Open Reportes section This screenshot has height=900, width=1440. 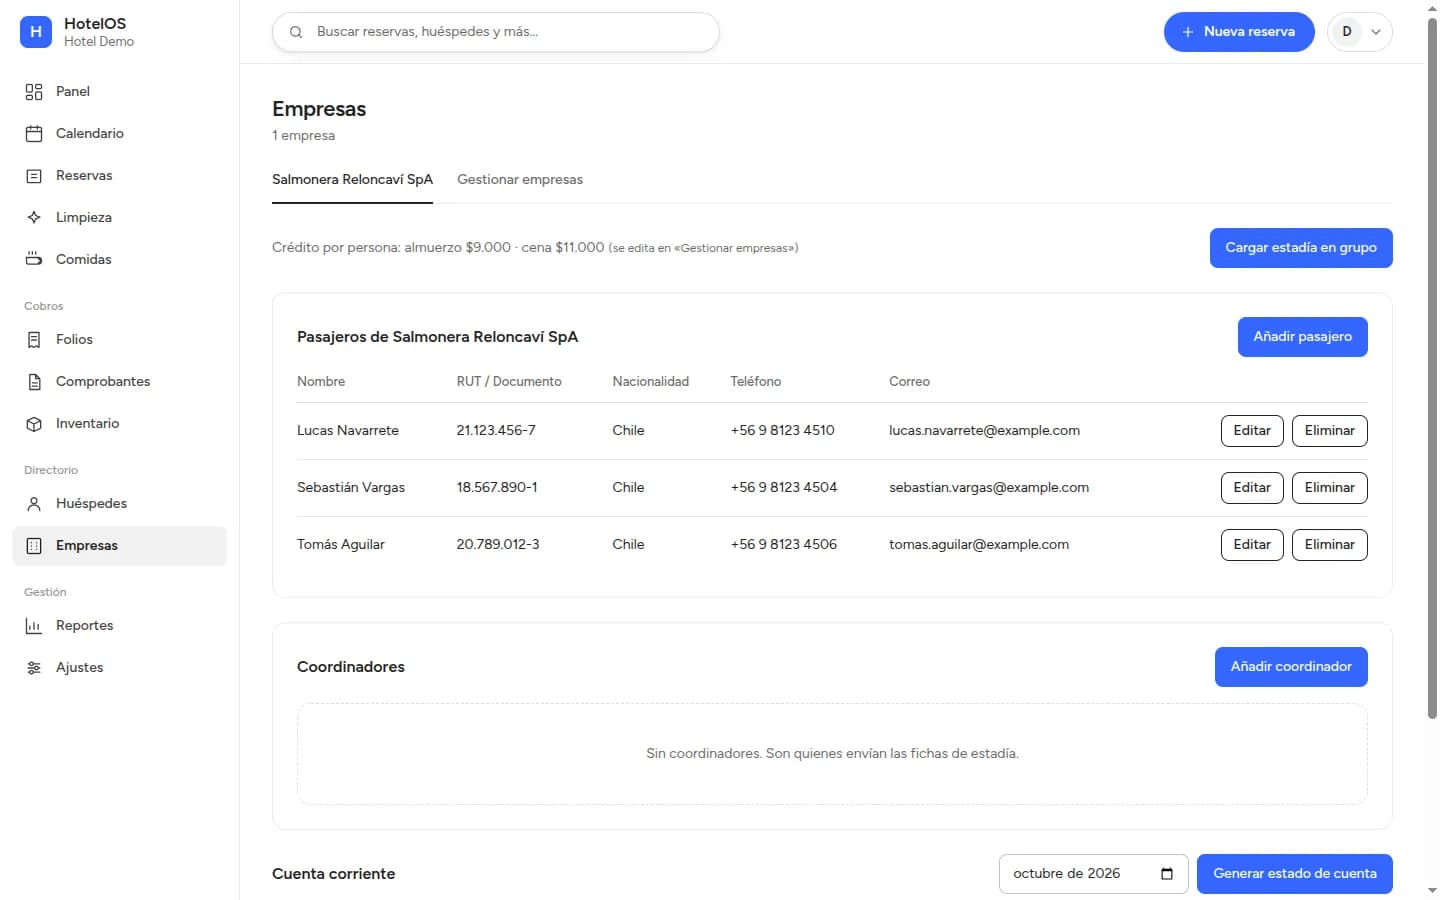120,626
